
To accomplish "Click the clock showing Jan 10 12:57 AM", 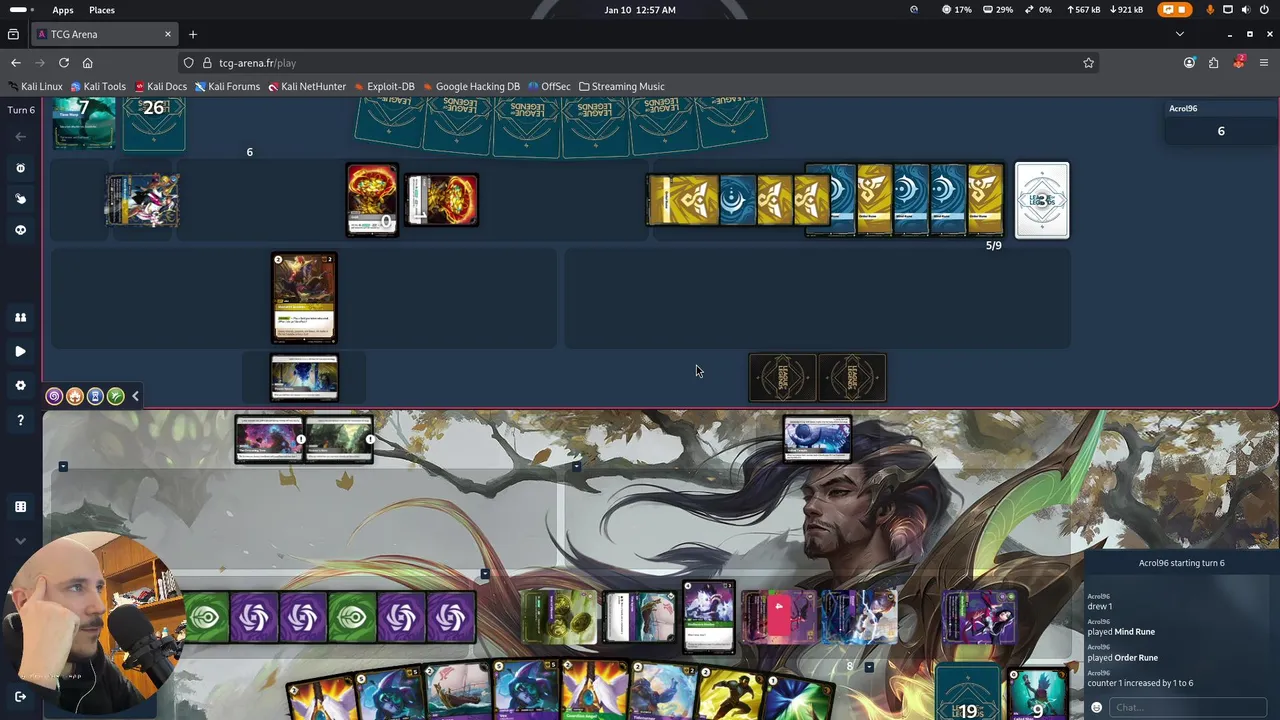I will pos(640,10).
